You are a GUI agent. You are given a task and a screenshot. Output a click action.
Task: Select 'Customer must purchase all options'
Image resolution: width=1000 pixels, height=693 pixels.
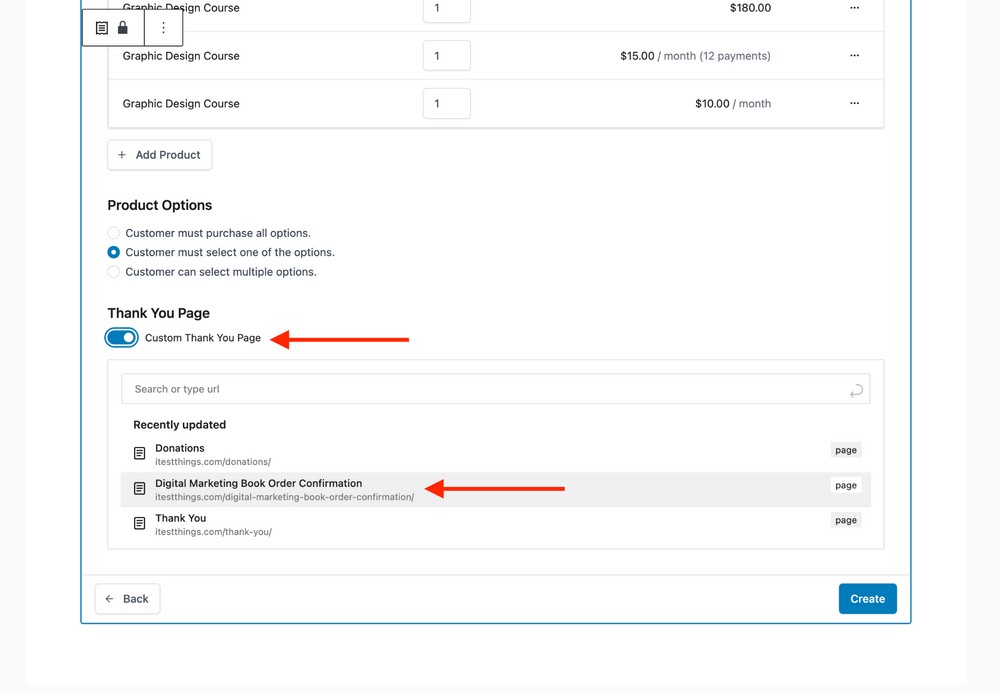[114, 233]
